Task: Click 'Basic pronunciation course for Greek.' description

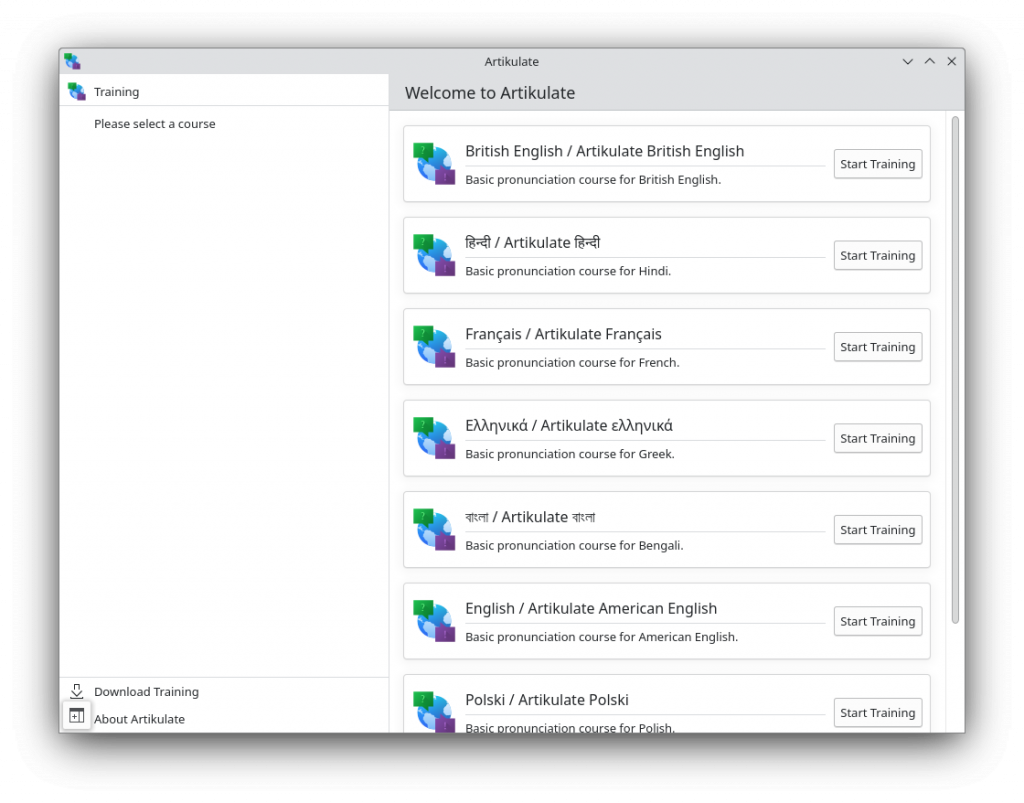Action: click(569, 454)
